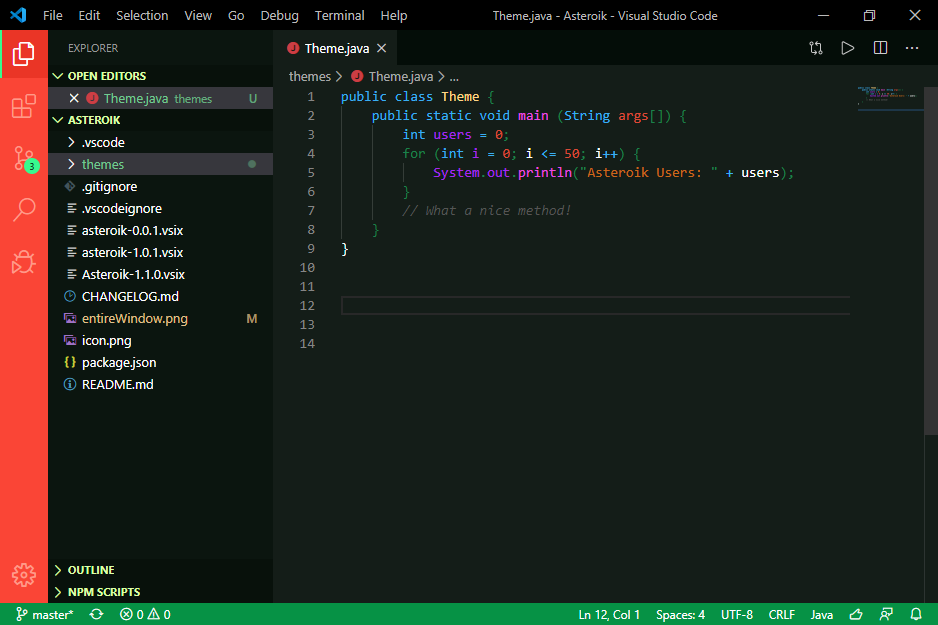The height and width of the screenshot is (625, 938).
Task: Change indentation via Spaces: 4
Action: 680,614
